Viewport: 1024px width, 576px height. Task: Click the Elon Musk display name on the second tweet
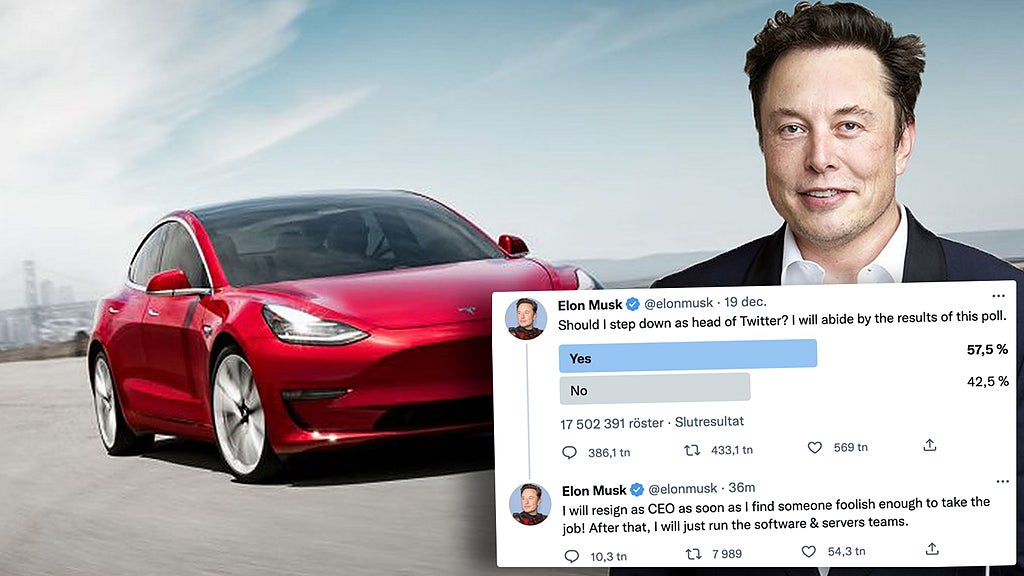tap(594, 490)
